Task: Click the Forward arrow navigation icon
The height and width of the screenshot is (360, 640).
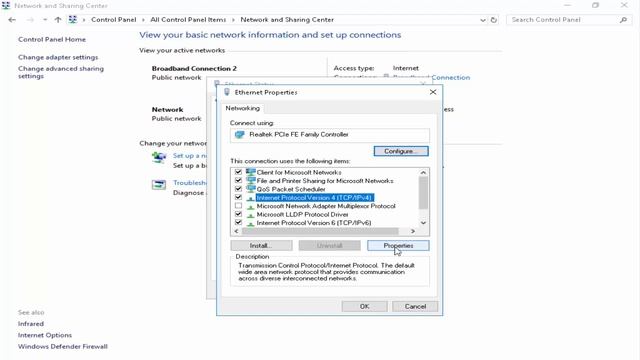Action: pyautogui.click(x=30, y=20)
